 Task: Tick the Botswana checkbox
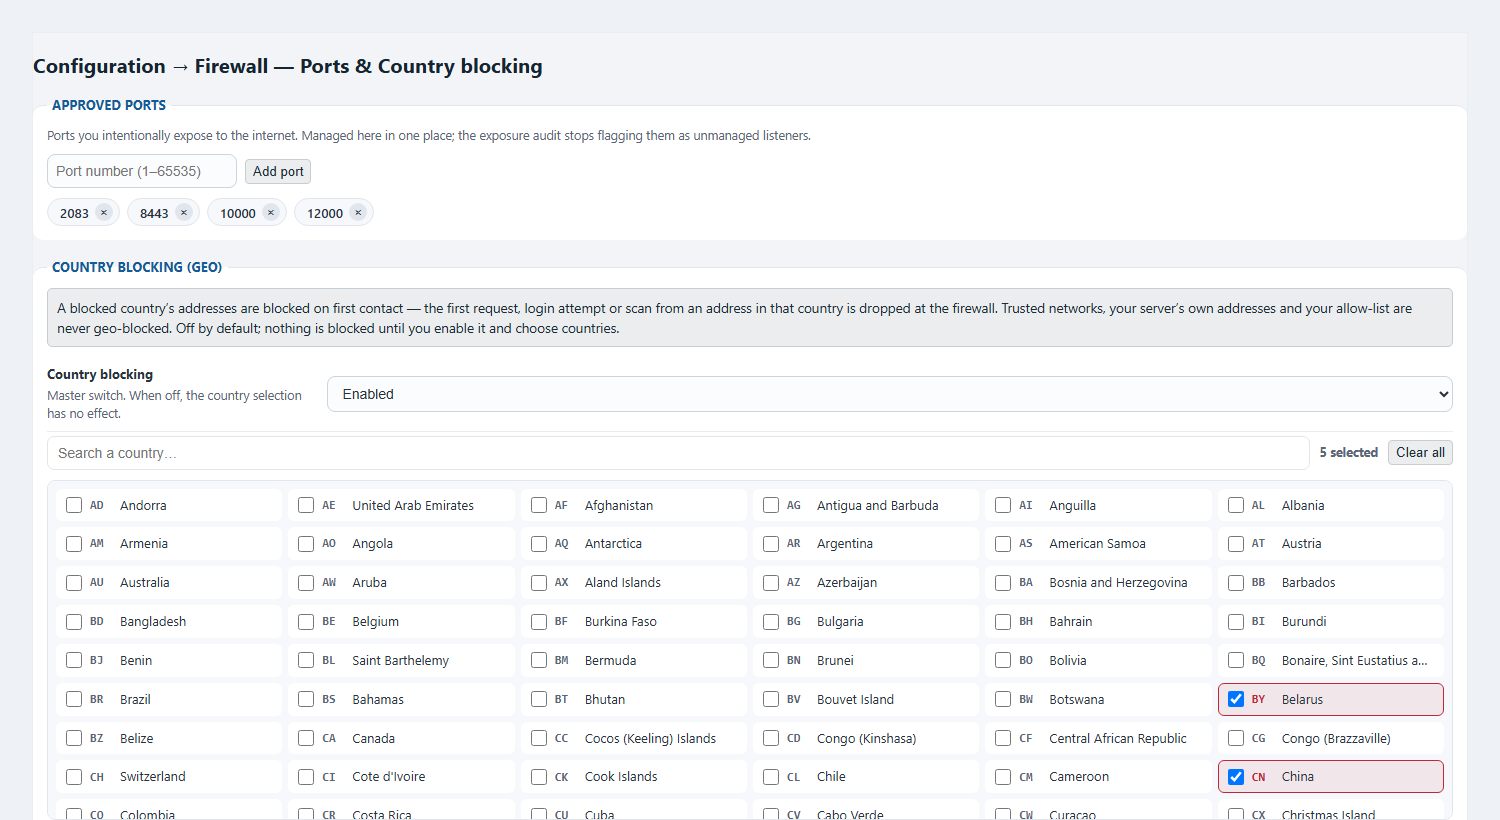click(1003, 699)
